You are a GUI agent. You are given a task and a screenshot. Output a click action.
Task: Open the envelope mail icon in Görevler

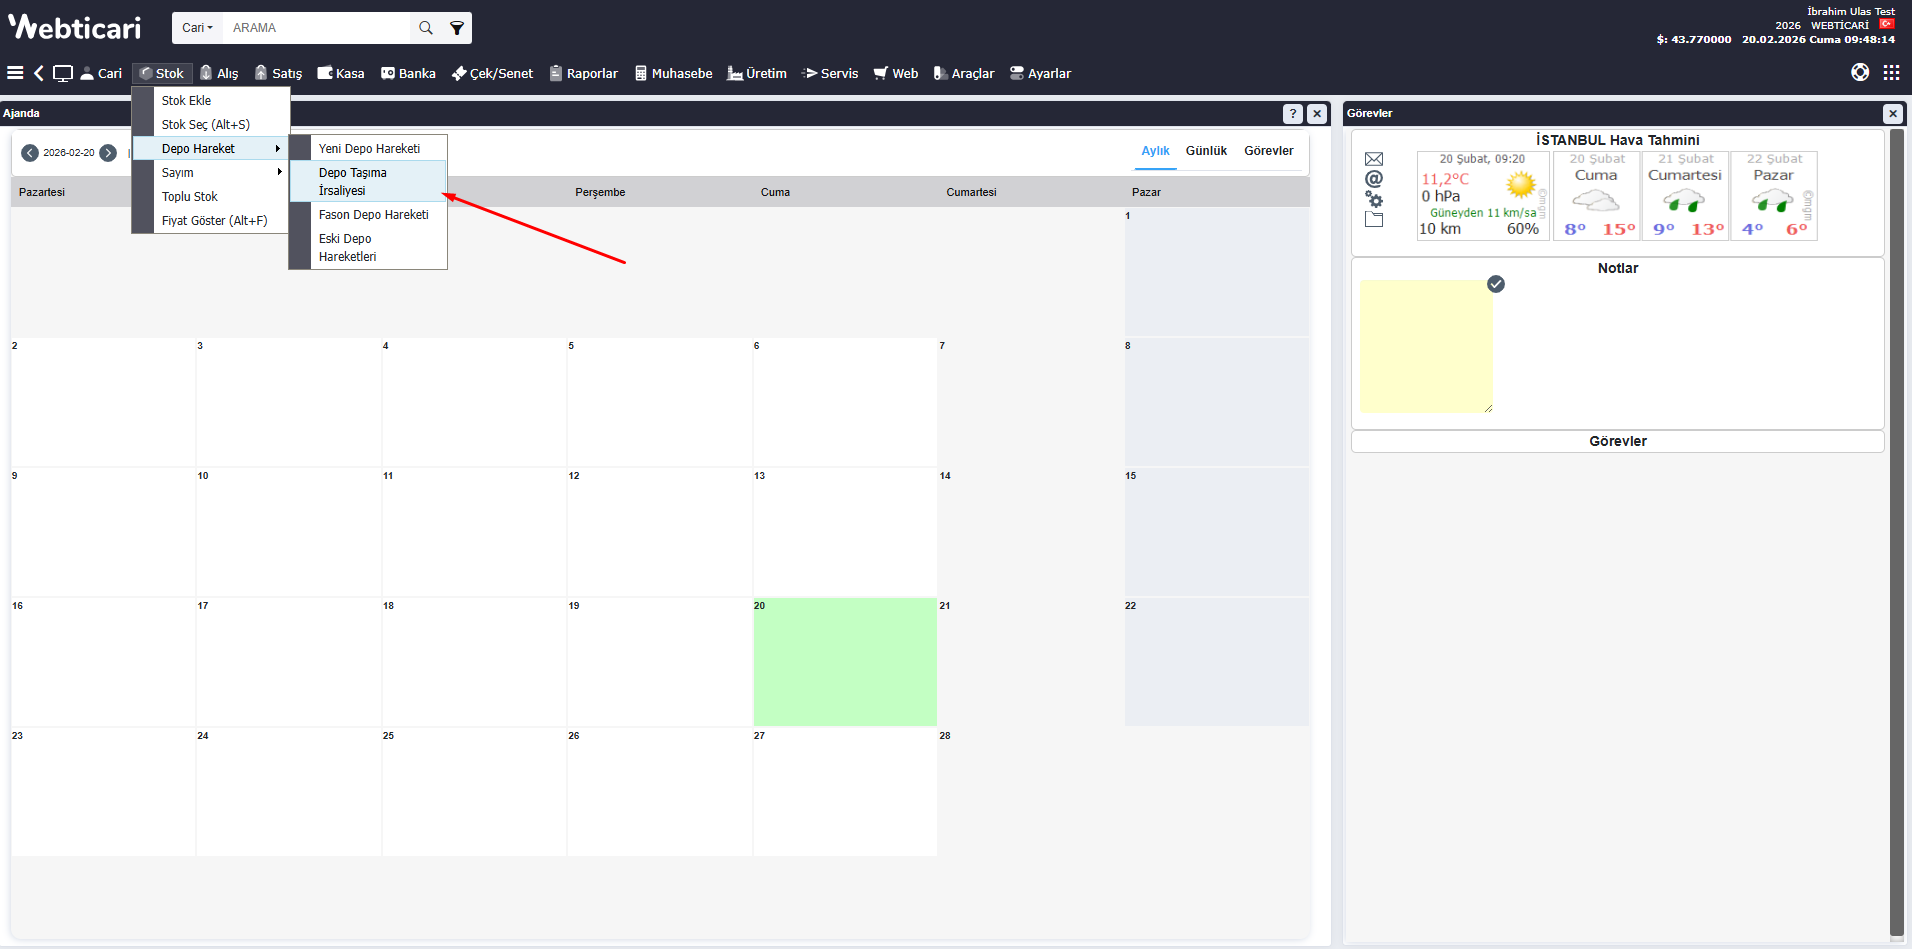(1374, 159)
